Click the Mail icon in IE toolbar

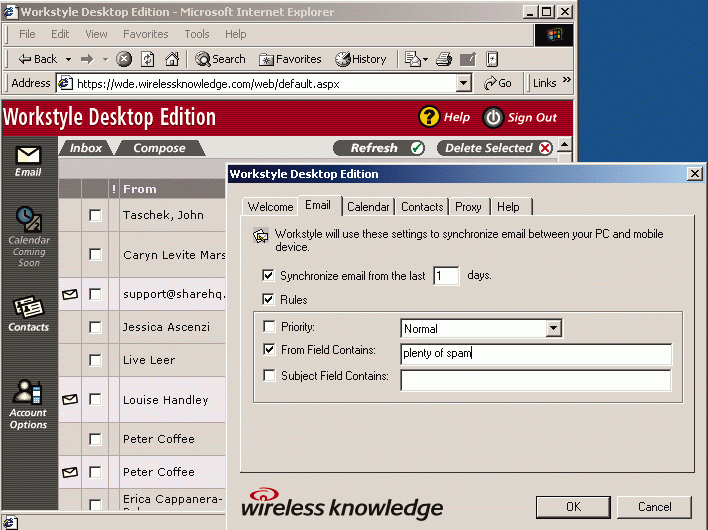412,59
